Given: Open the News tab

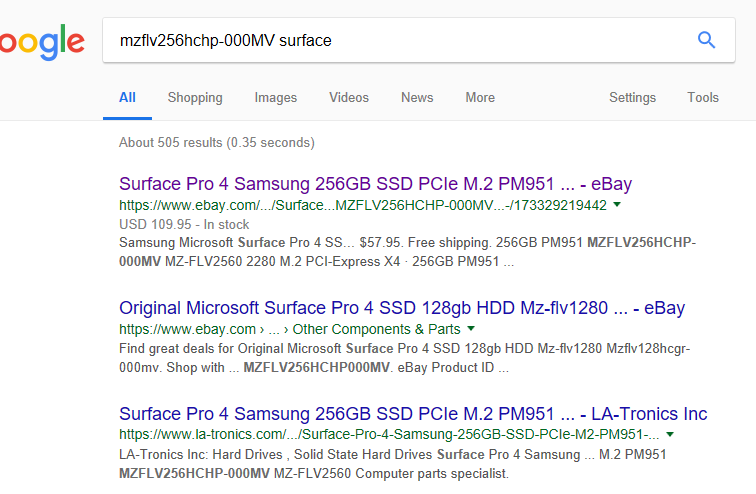Looking at the screenshot, I should (x=417, y=98).
